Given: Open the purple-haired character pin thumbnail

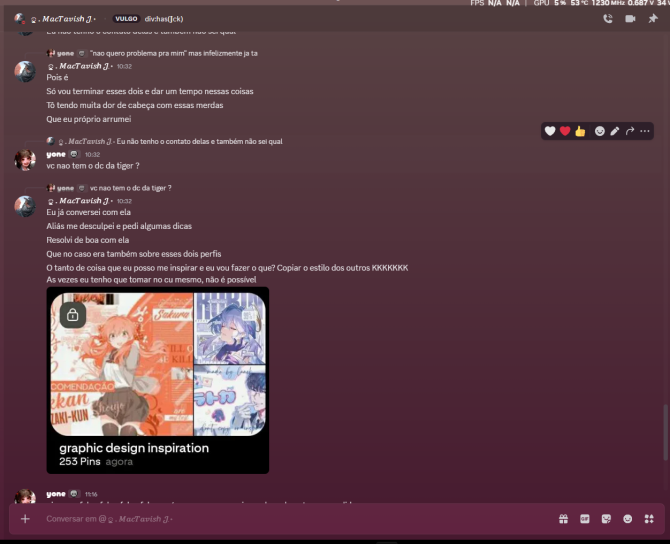Looking at the screenshot, I should [230, 328].
